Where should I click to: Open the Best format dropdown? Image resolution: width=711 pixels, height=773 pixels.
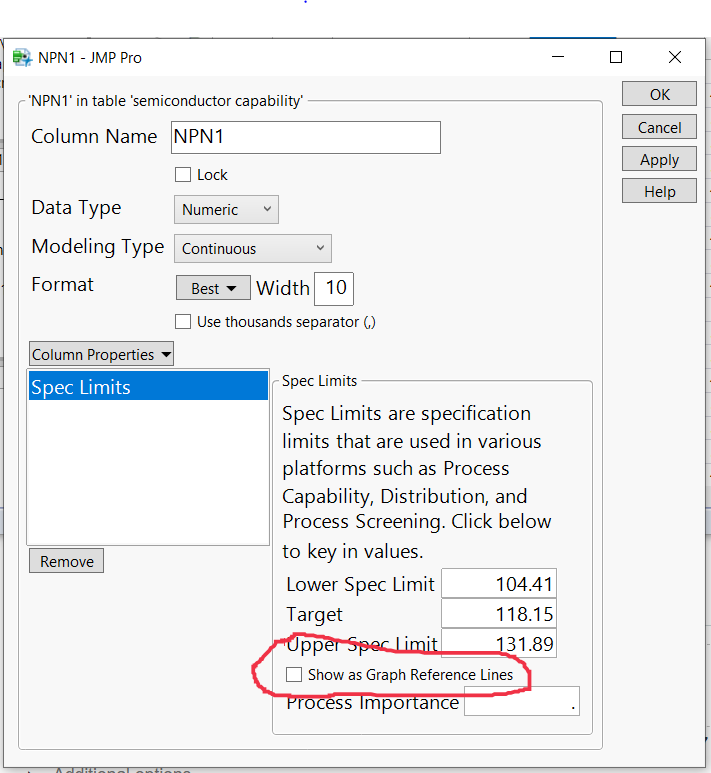(x=213, y=289)
